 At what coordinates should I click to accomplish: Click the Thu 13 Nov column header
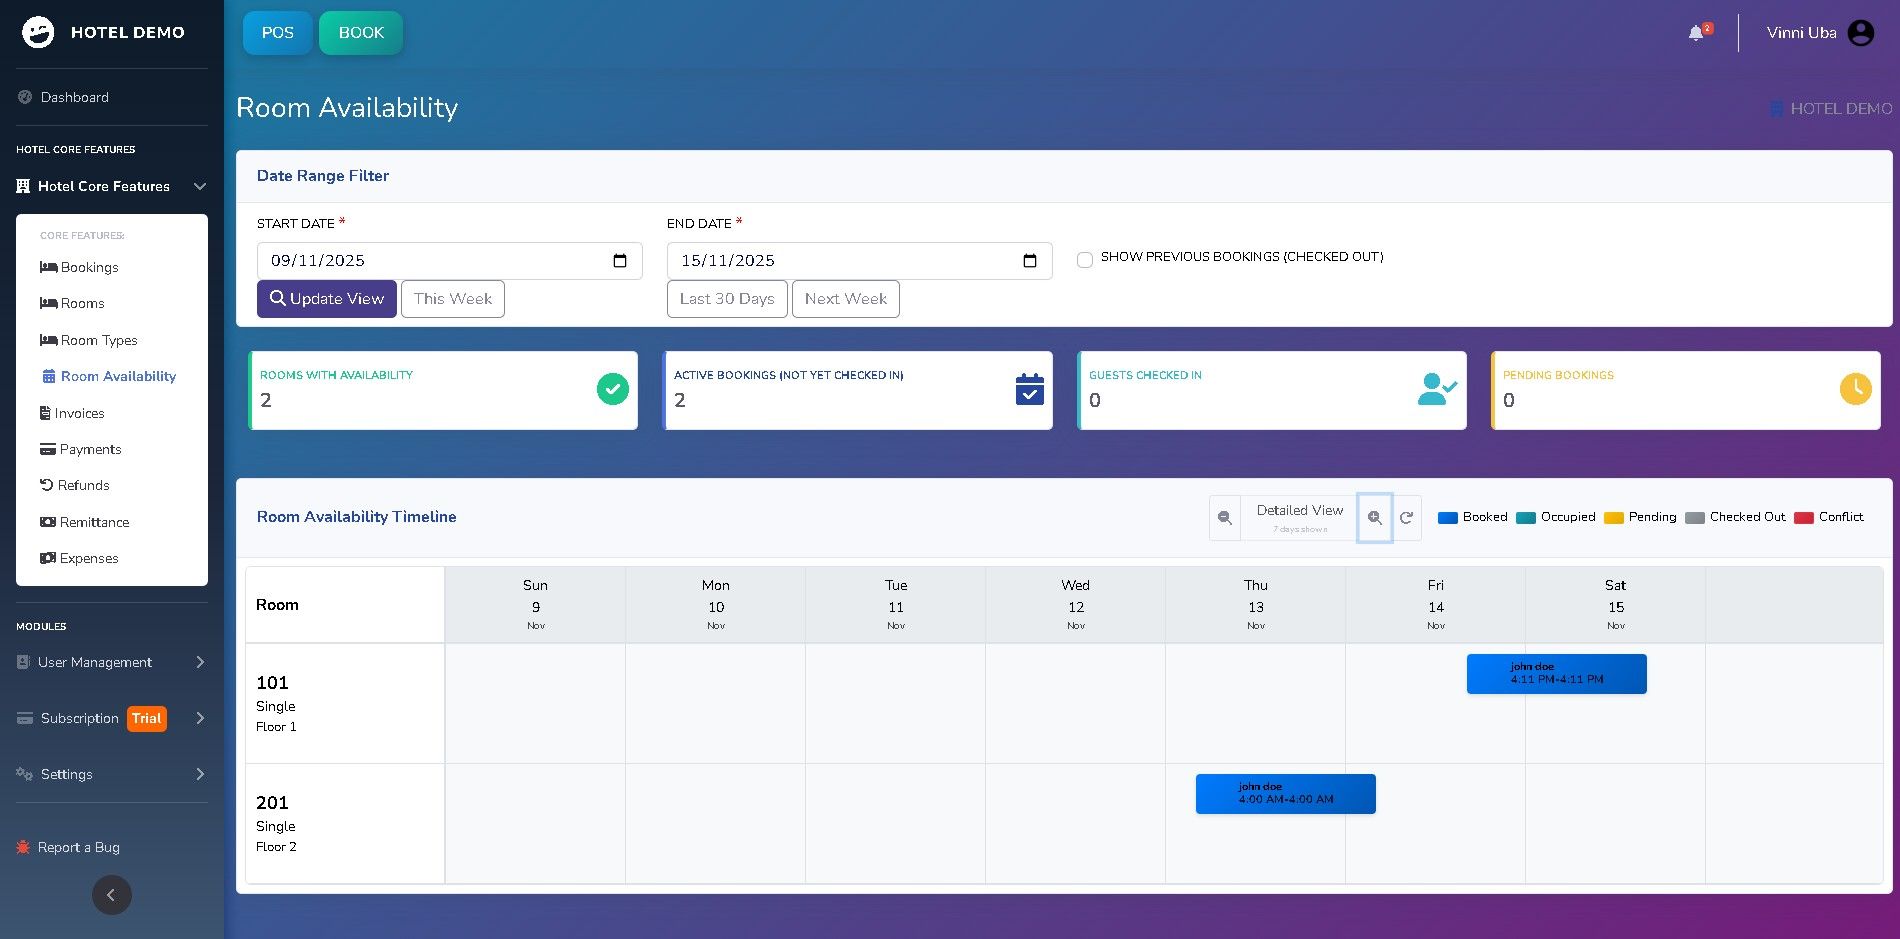click(x=1256, y=605)
